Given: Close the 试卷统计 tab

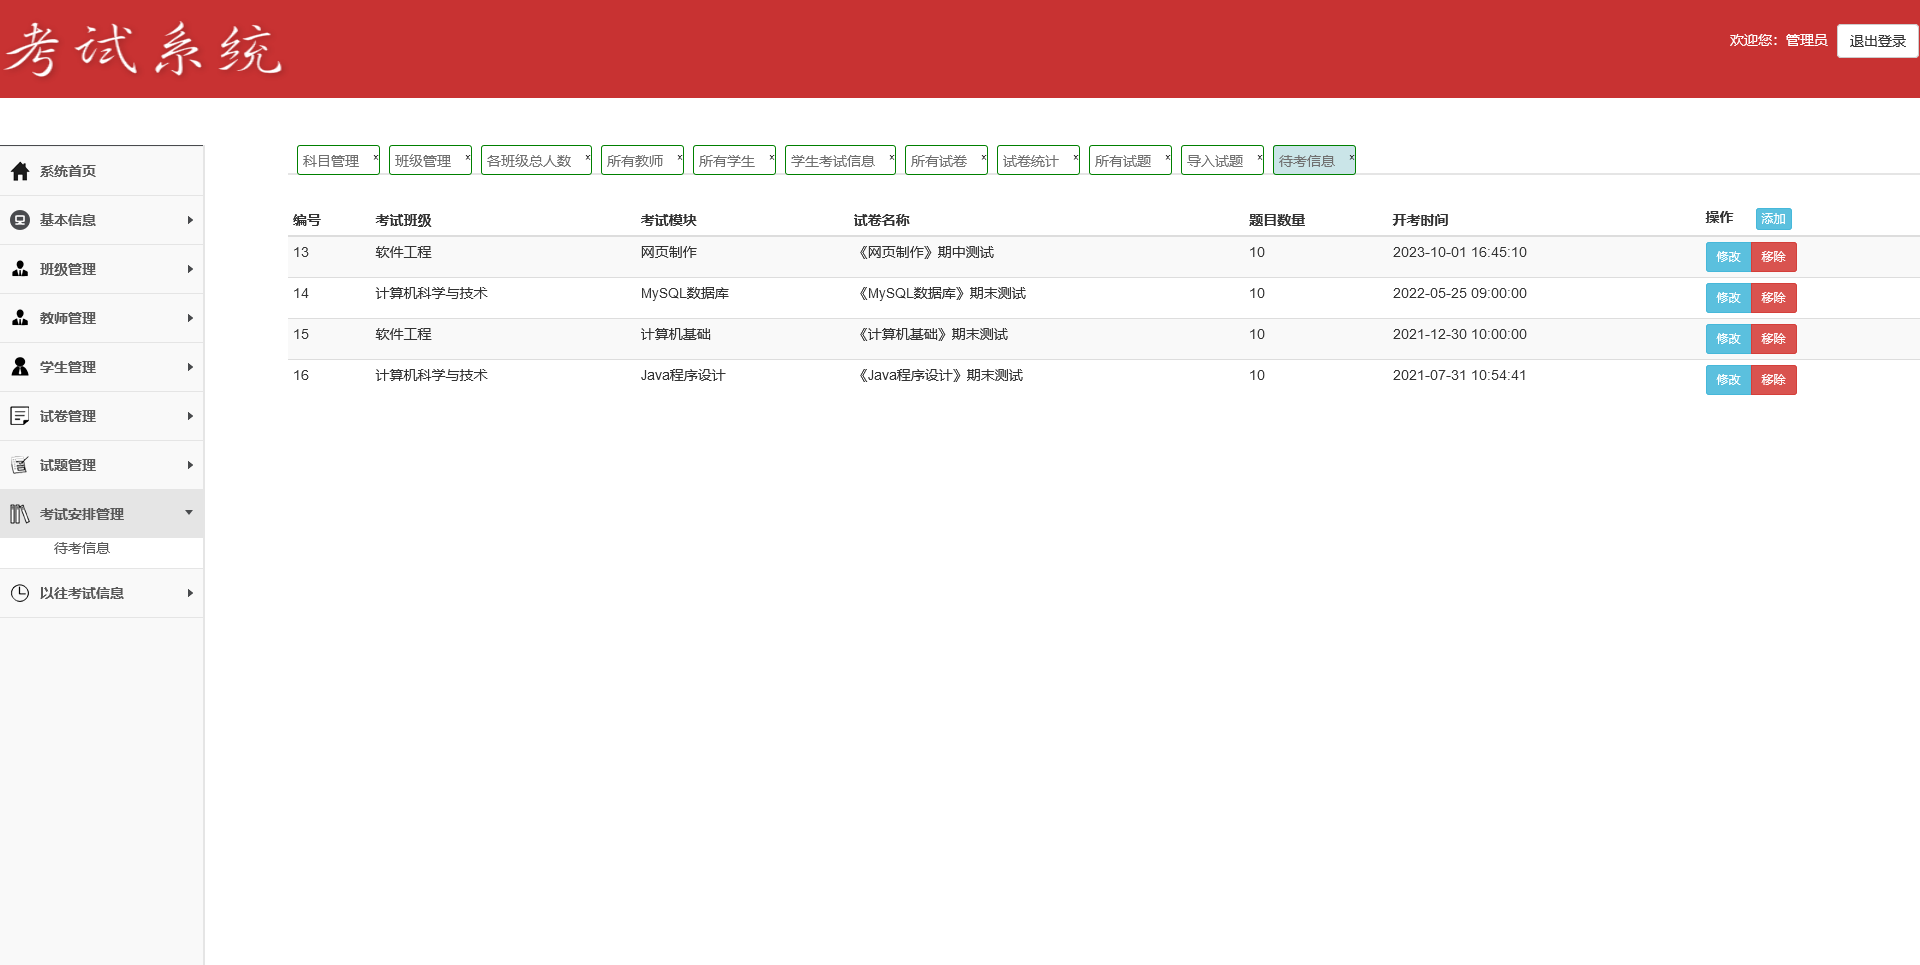Looking at the screenshot, I should pyautogui.click(x=1075, y=156).
